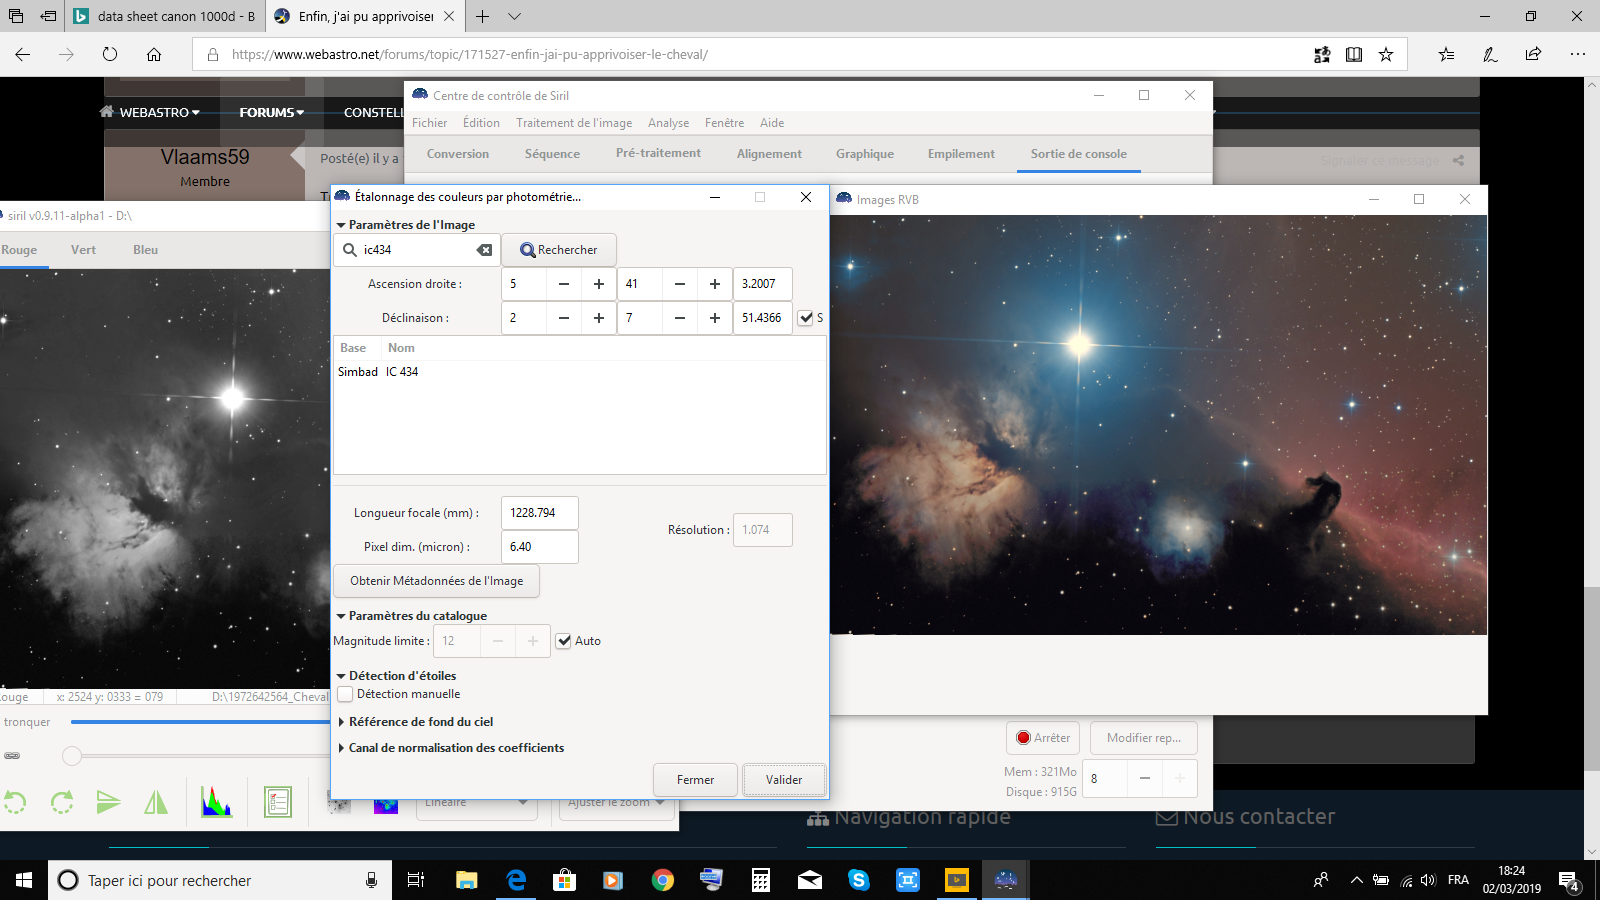Switch to Alignement tab
Viewport: 1600px width, 900px height.
pos(769,154)
